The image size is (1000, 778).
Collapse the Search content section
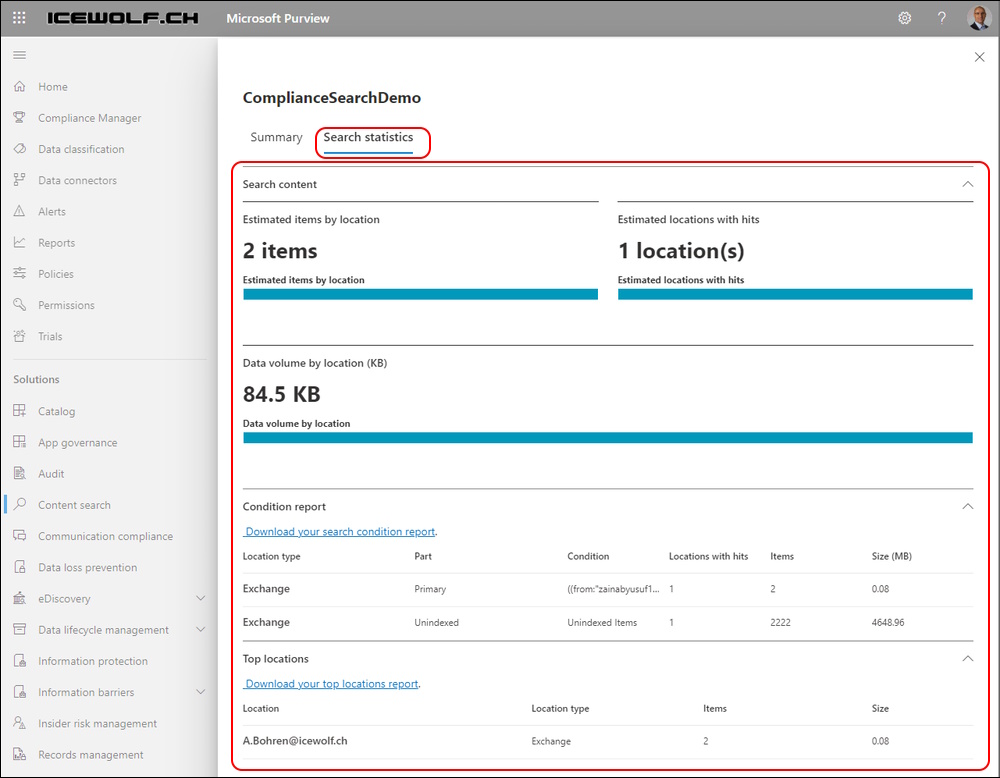(x=967, y=184)
